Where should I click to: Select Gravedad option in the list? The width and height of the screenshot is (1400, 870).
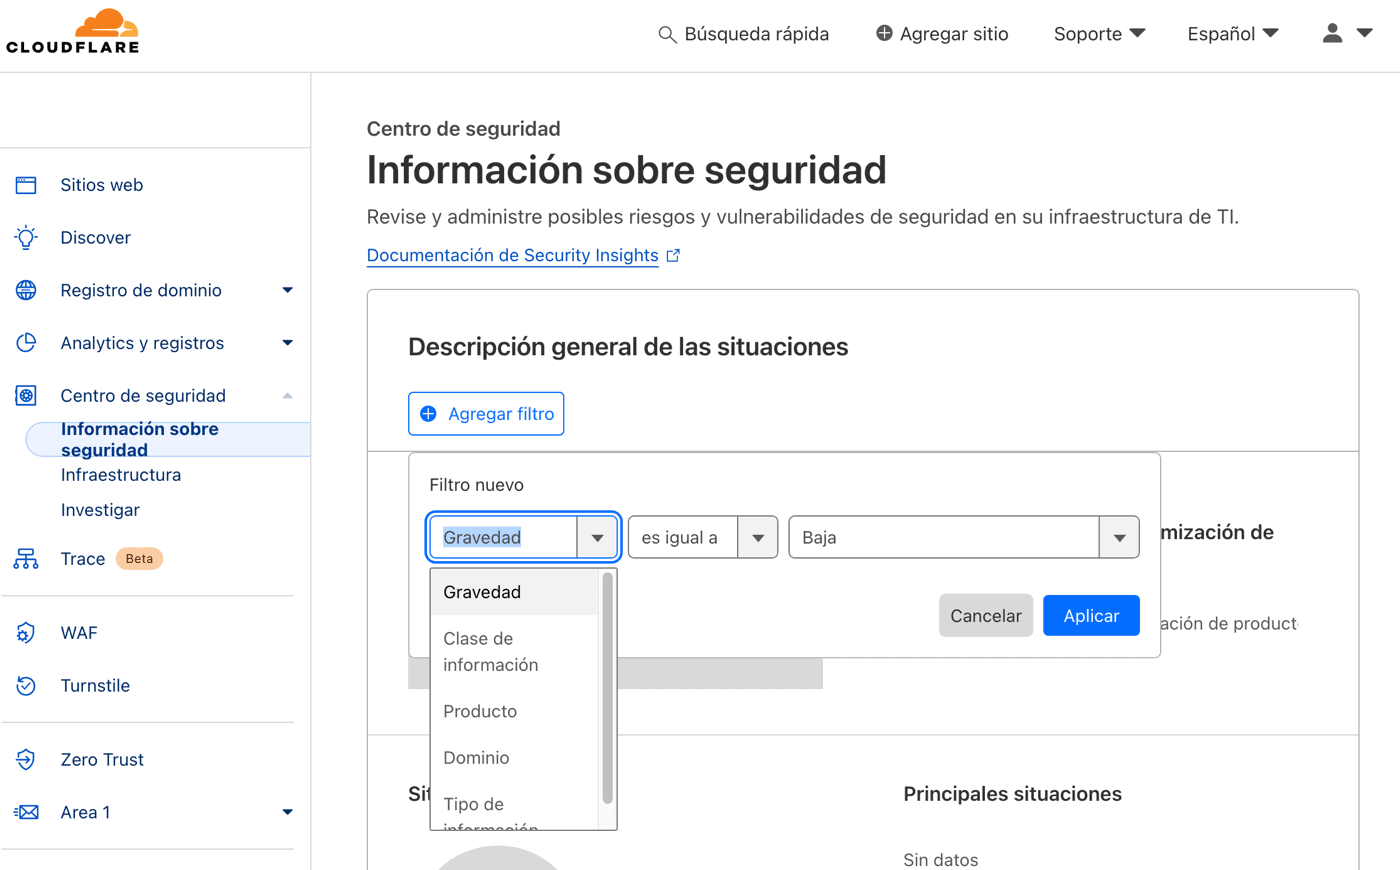point(514,592)
